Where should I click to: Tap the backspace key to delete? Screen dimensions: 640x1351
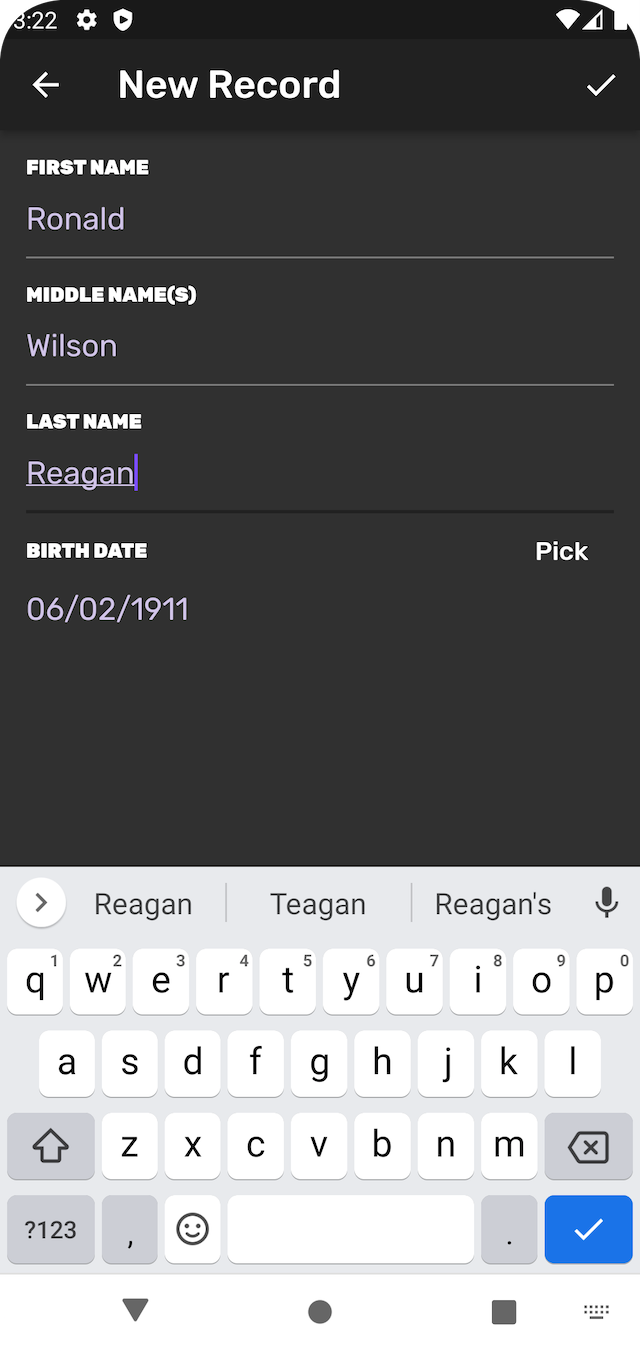coord(588,1146)
